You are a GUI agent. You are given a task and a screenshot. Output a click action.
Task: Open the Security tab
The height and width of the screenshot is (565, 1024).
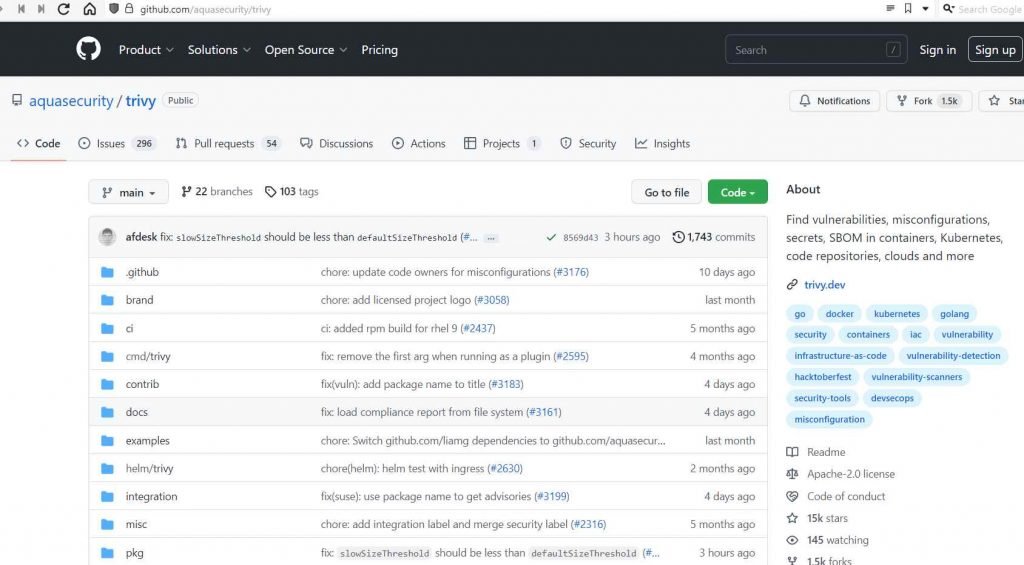pos(588,144)
